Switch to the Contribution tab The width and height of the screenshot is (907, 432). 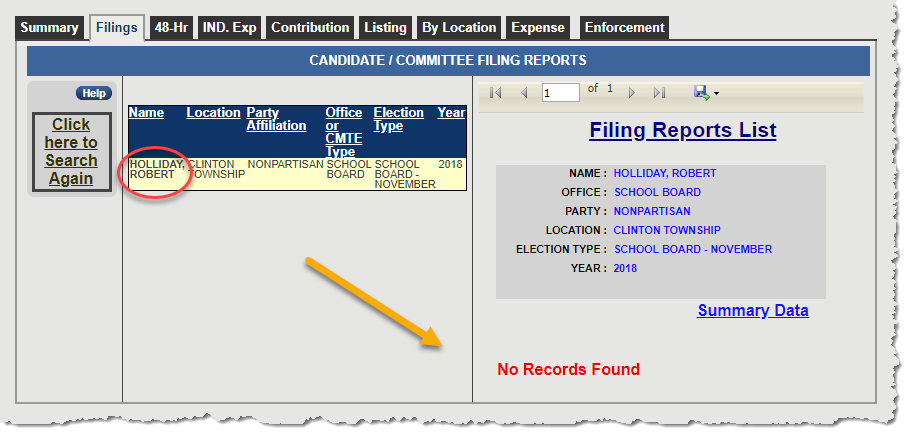(x=310, y=28)
